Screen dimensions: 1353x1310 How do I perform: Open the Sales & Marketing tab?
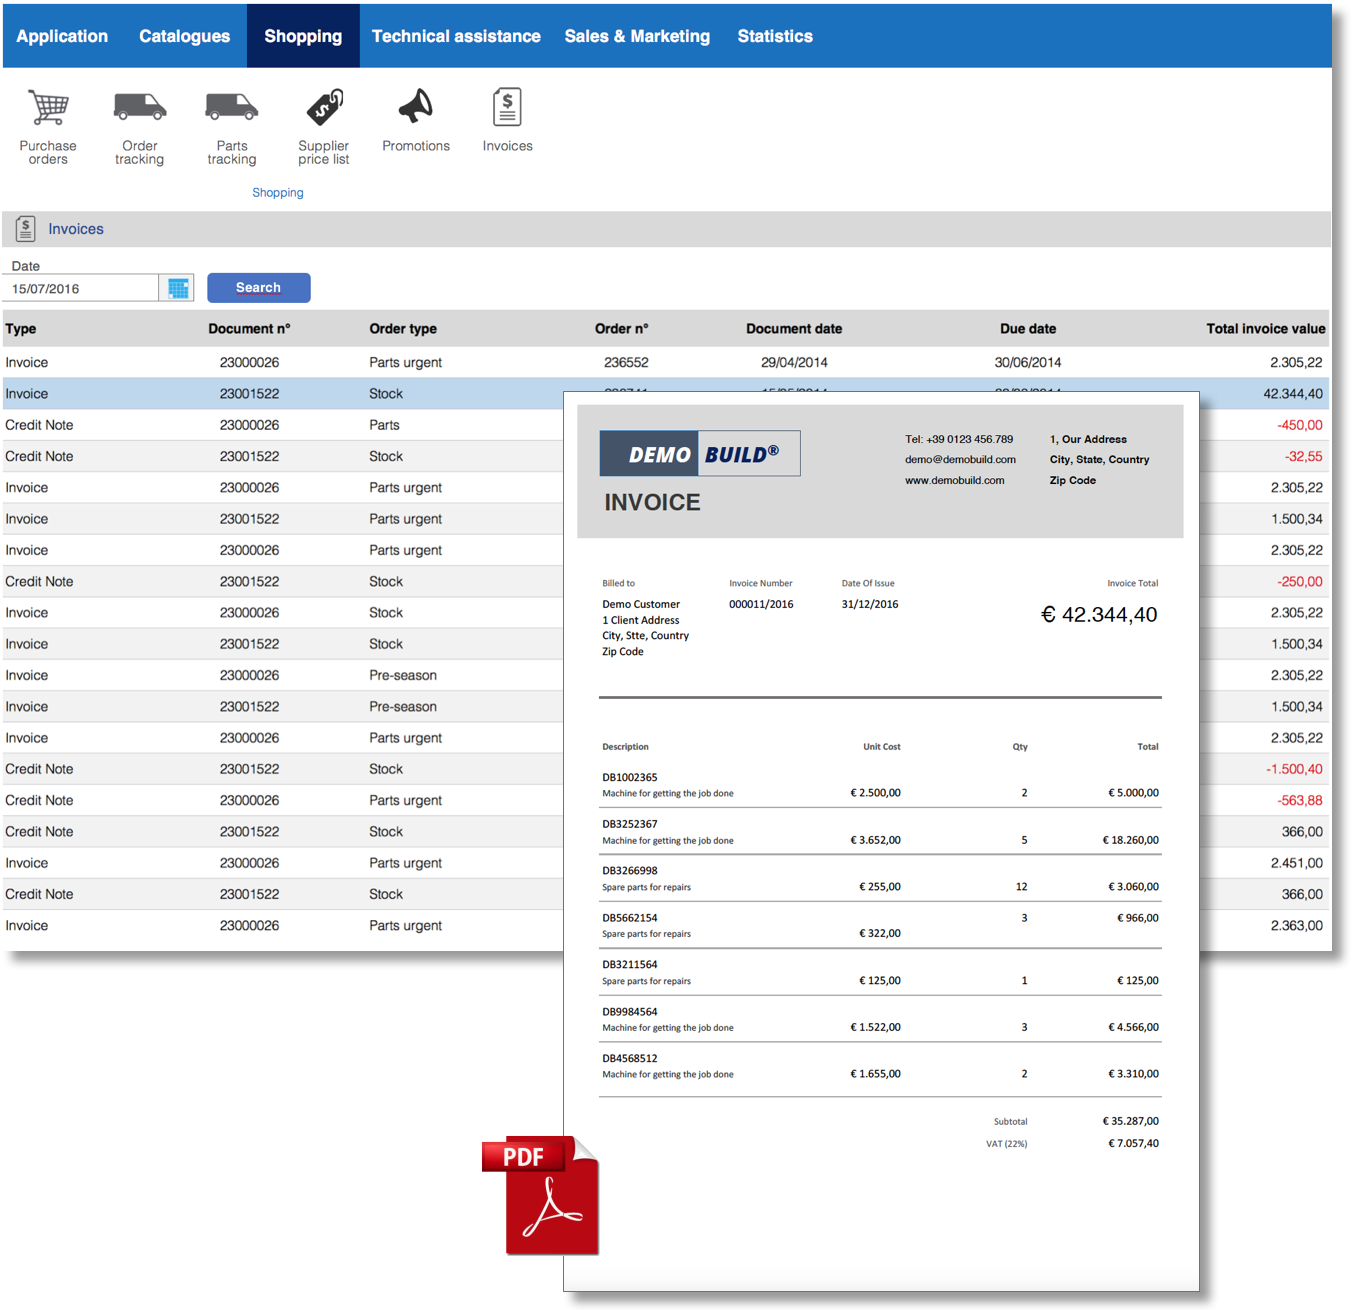[x=637, y=36]
